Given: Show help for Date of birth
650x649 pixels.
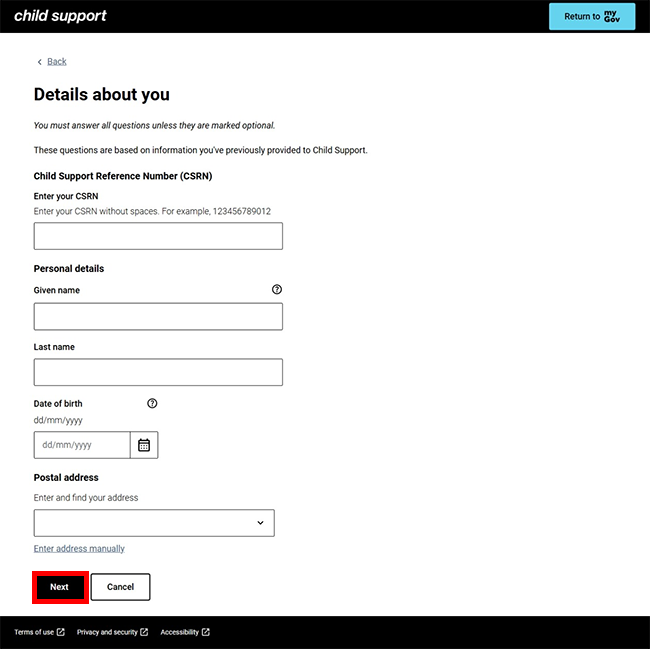Looking at the screenshot, I should [x=152, y=403].
